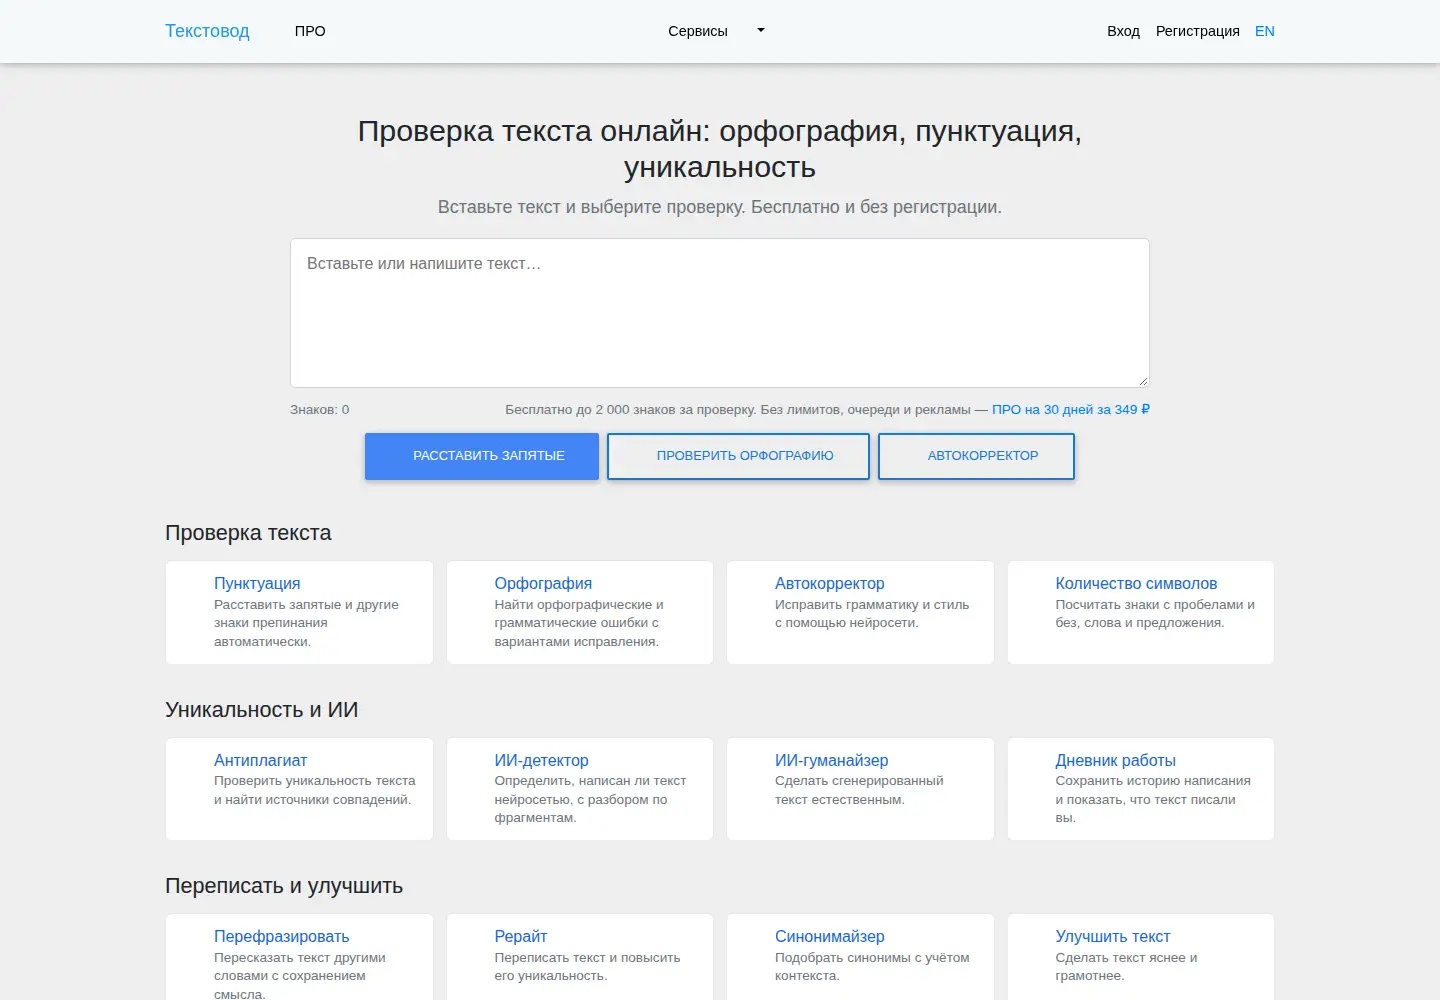Click the main 'Проверка текста онлайн' page title
Image resolution: width=1440 pixels, height=1000 pixels.
coord(720,149)
